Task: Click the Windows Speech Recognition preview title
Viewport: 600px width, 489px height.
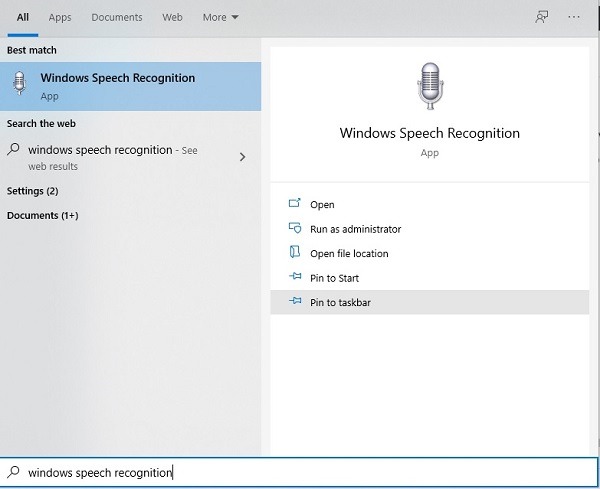Action: tap(430, 133)
